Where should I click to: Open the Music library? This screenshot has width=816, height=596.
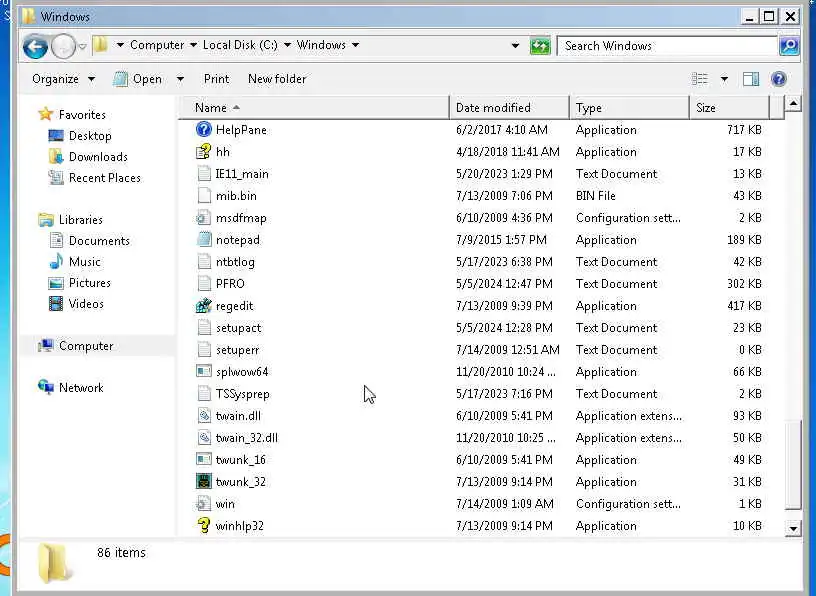point(84,262)
